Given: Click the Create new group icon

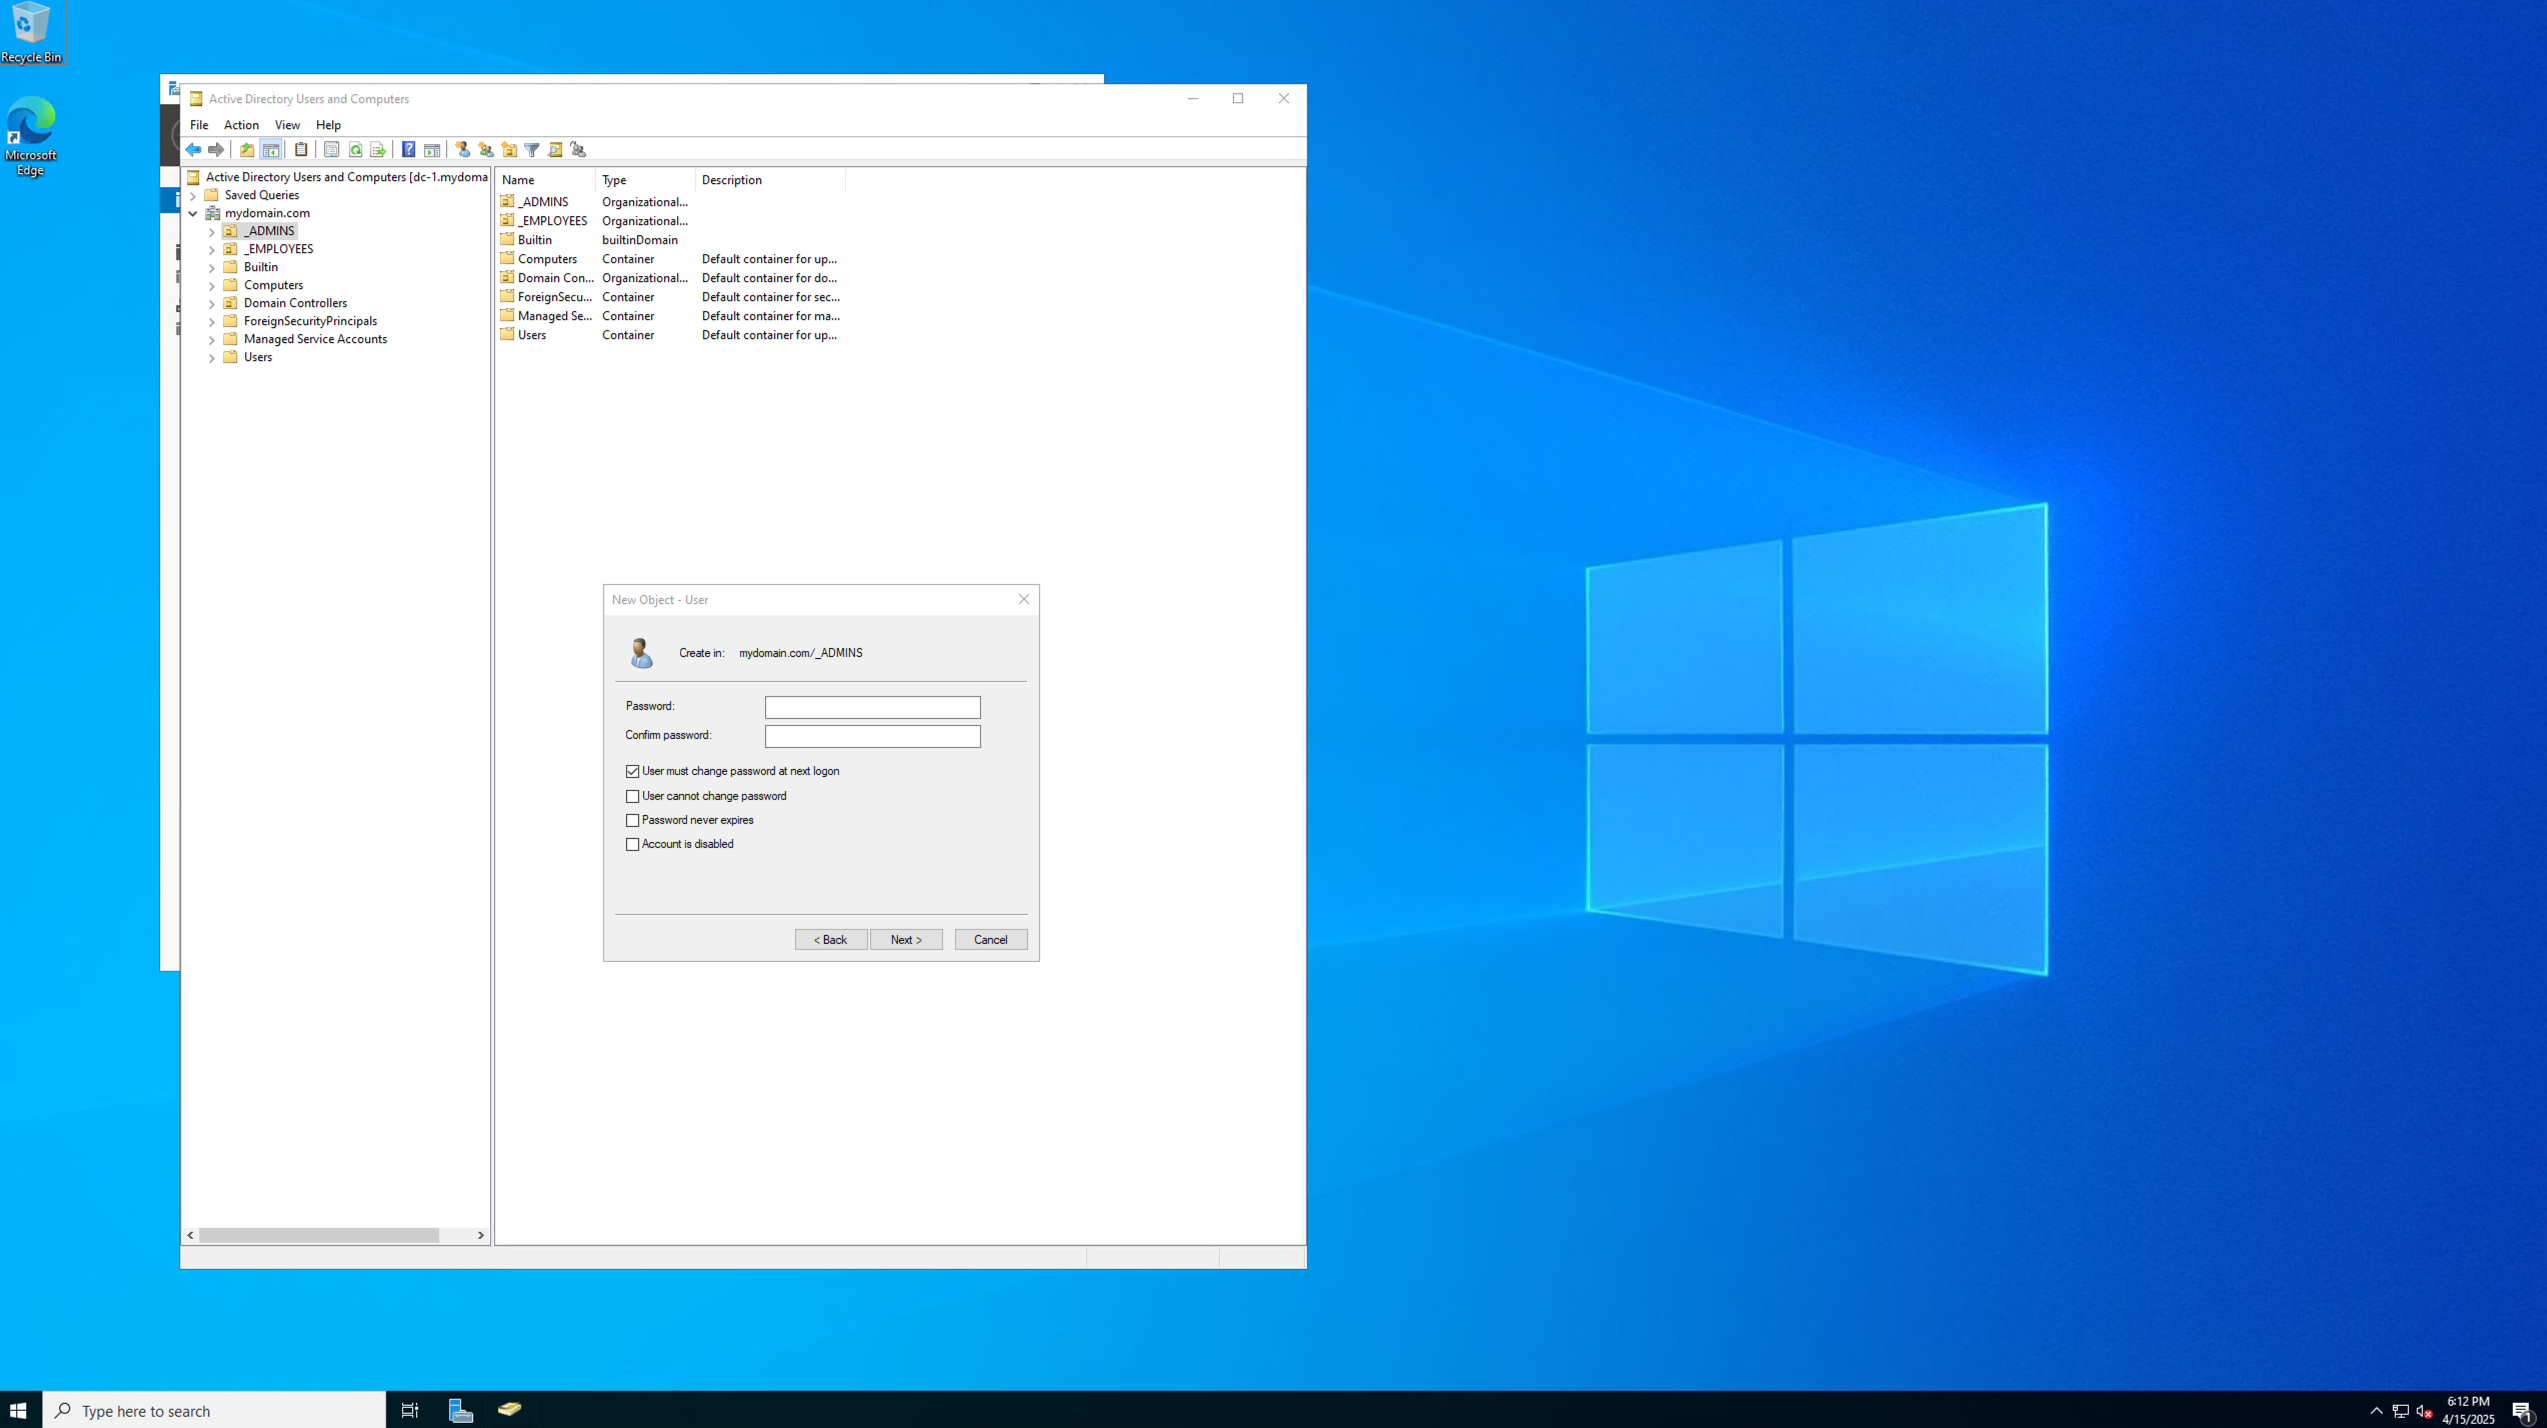Looking at the screenshot, I should (486, 150).
